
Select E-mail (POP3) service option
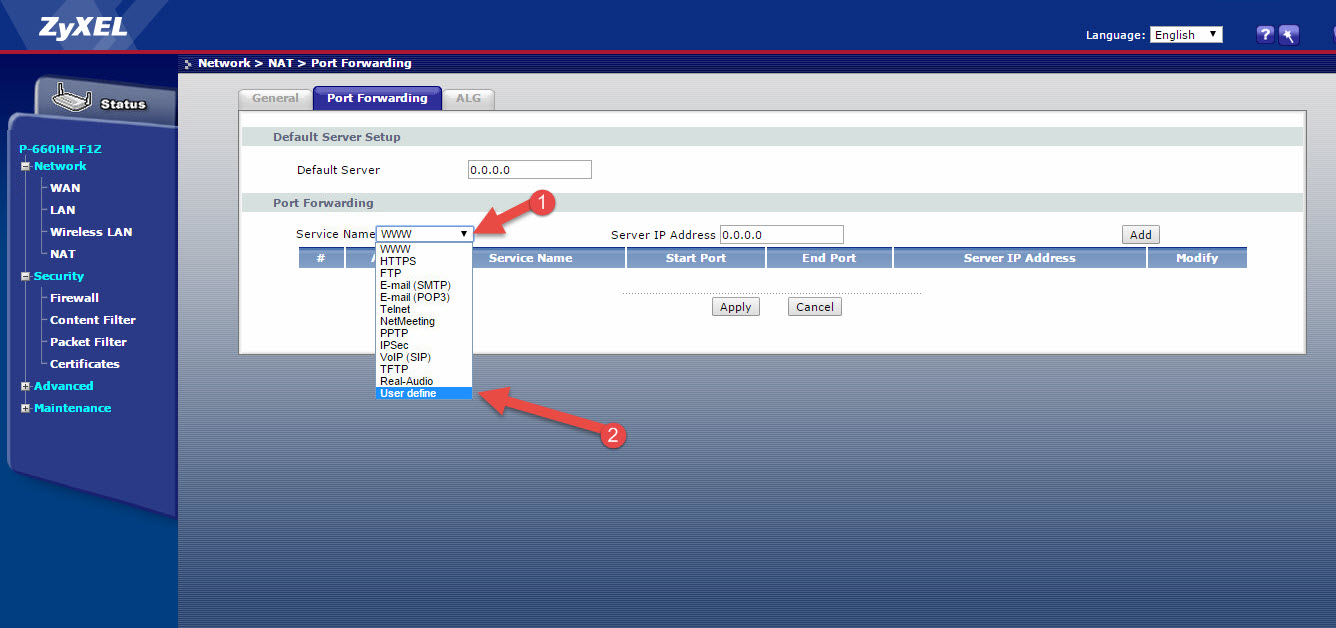pyautogui.click(x=423, y=297)
